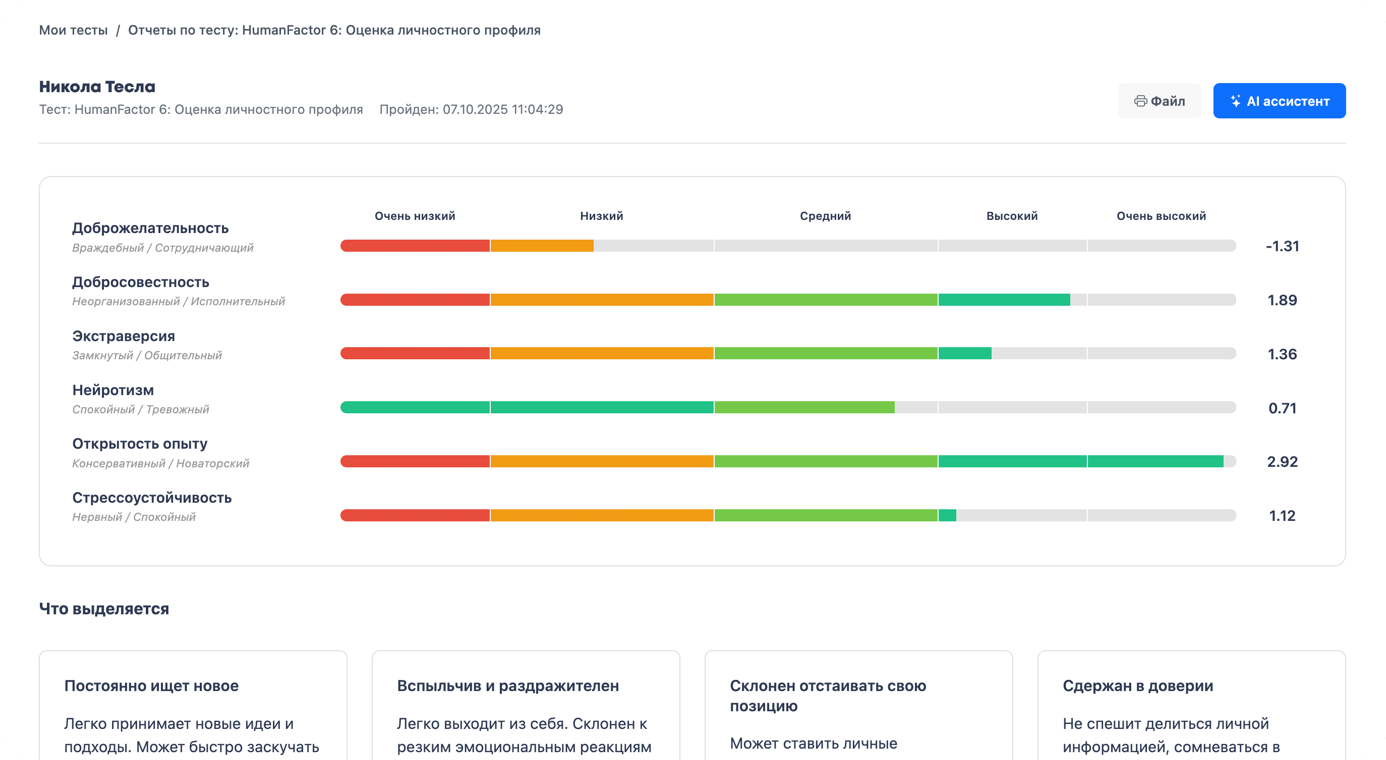Click the Добросовестность score bar

point(787,300)
